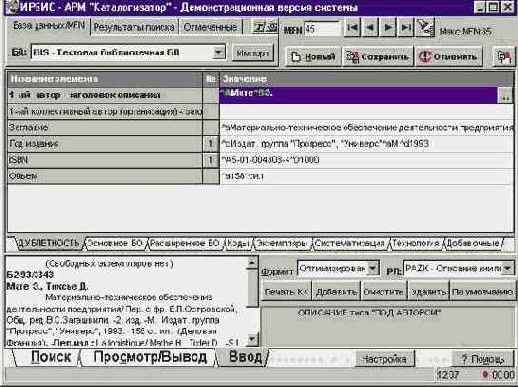
Task: Click the small icon before MFN field
Action: [x=265, y=27]
